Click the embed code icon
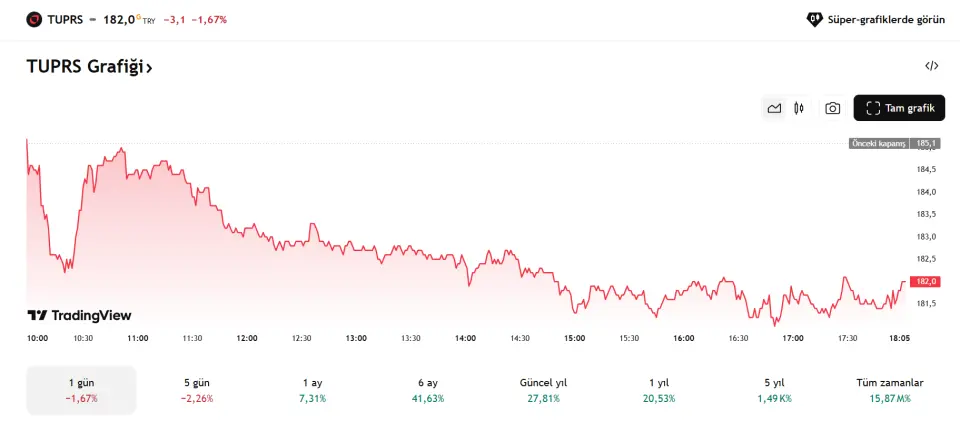The width and height of the screenshot is (960, 422). [931, 67]
